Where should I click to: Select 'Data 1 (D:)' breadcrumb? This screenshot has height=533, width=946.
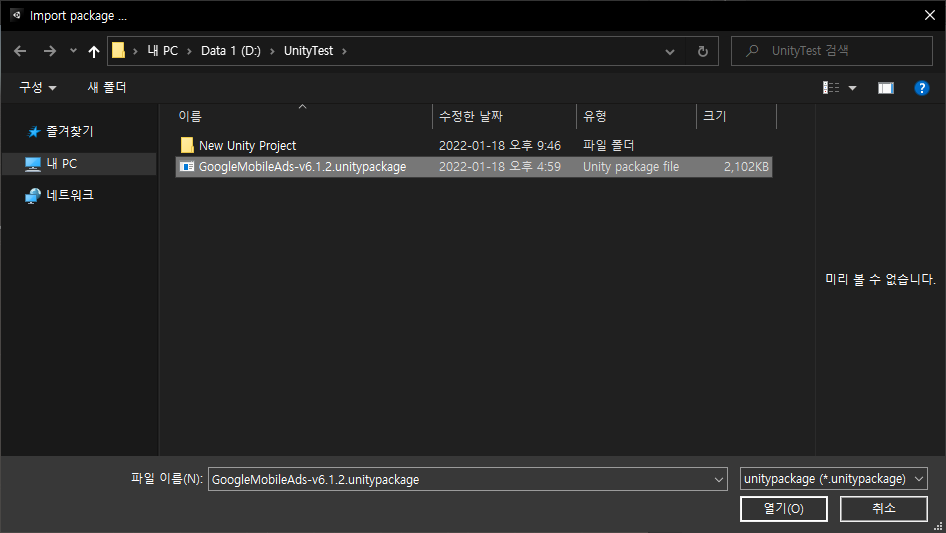(230, 51)
